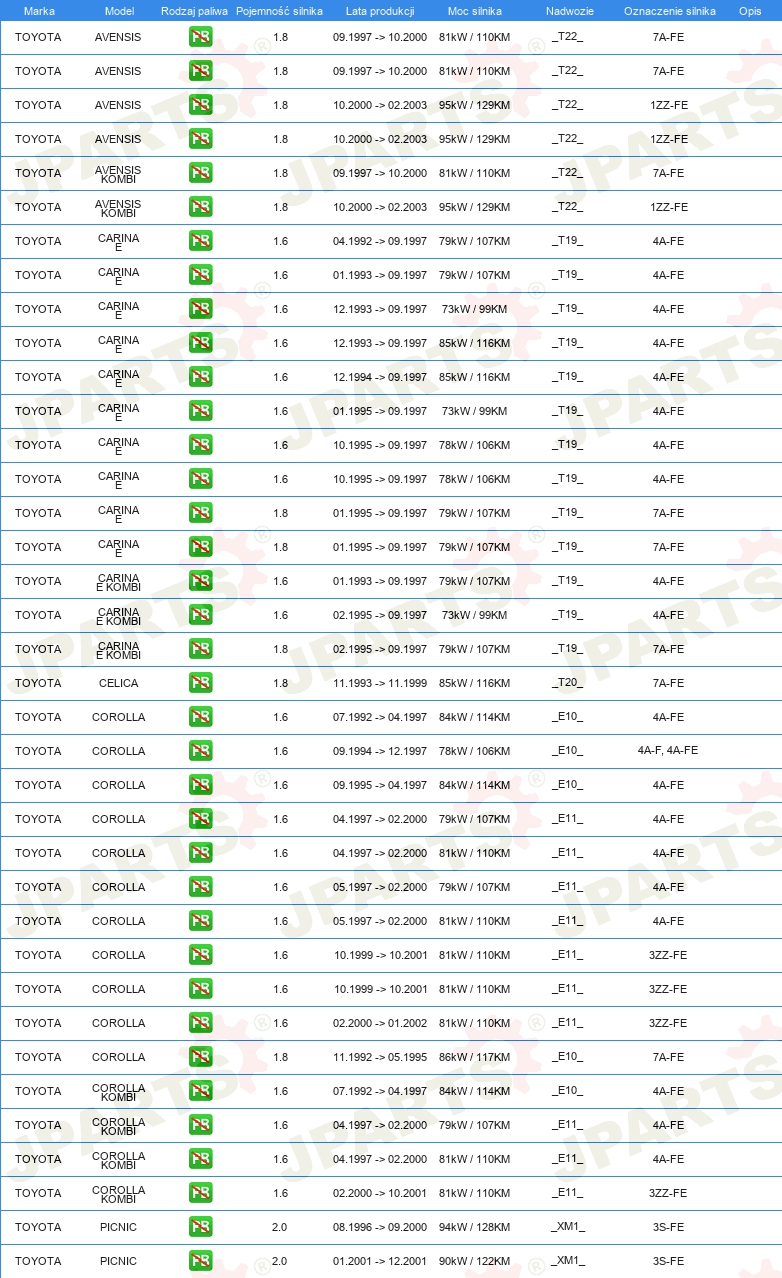This screenshot has width=782, height=1278.
Task: Click the Marka column header
Action: [39, 11]
